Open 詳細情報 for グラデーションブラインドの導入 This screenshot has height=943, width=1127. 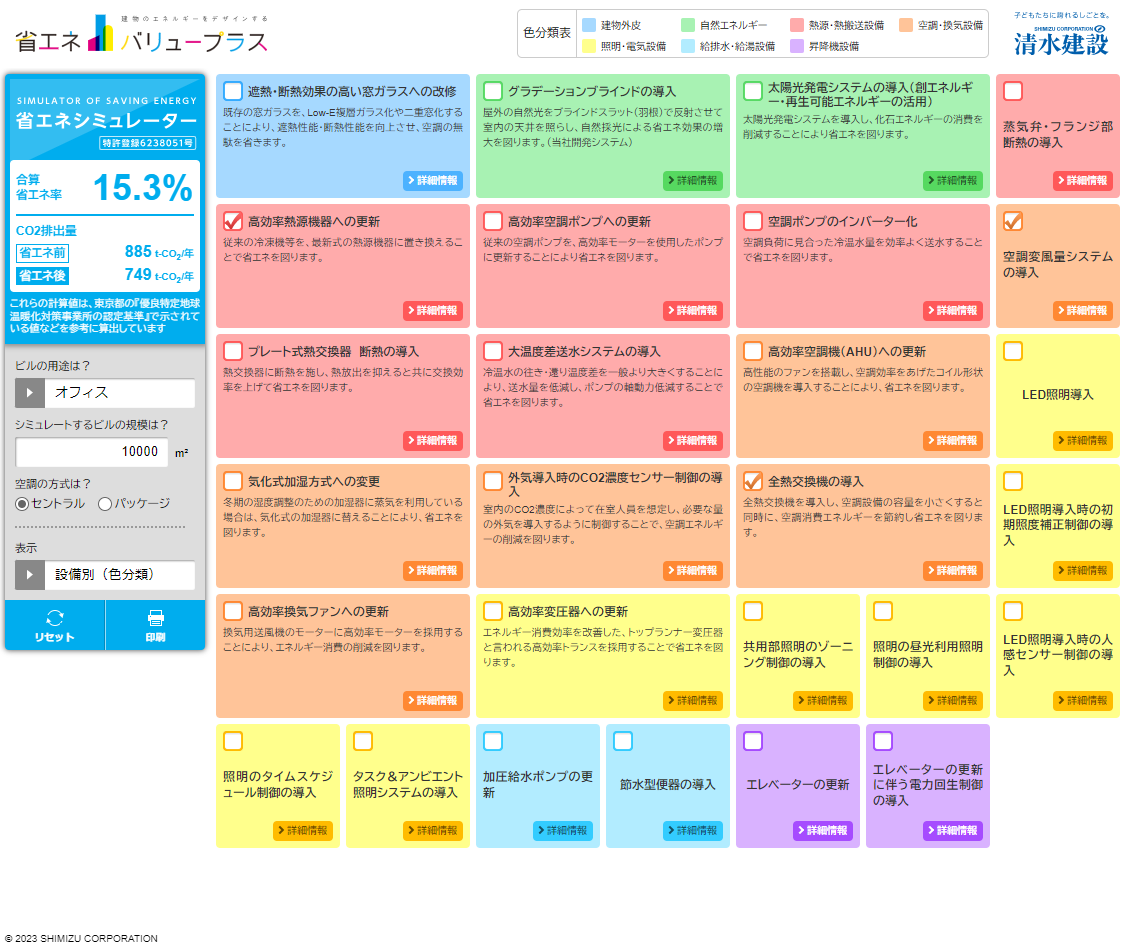(692, 181)
